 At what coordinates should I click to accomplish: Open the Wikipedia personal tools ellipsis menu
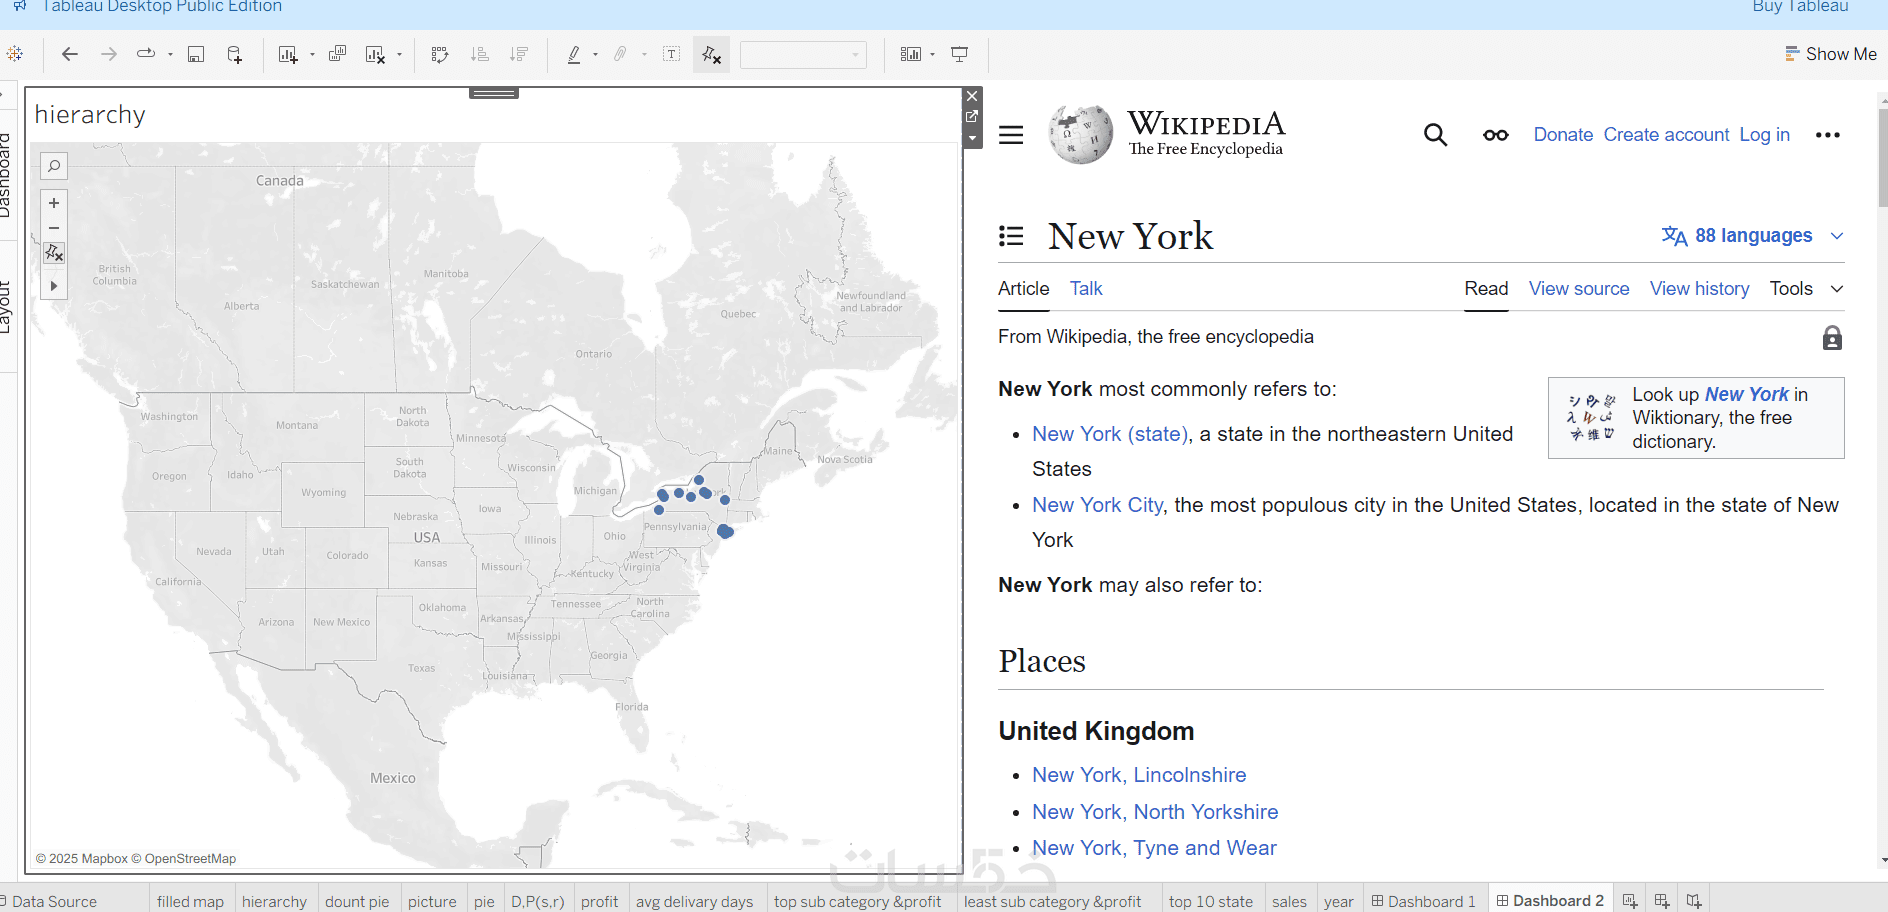click(1828, 135)
